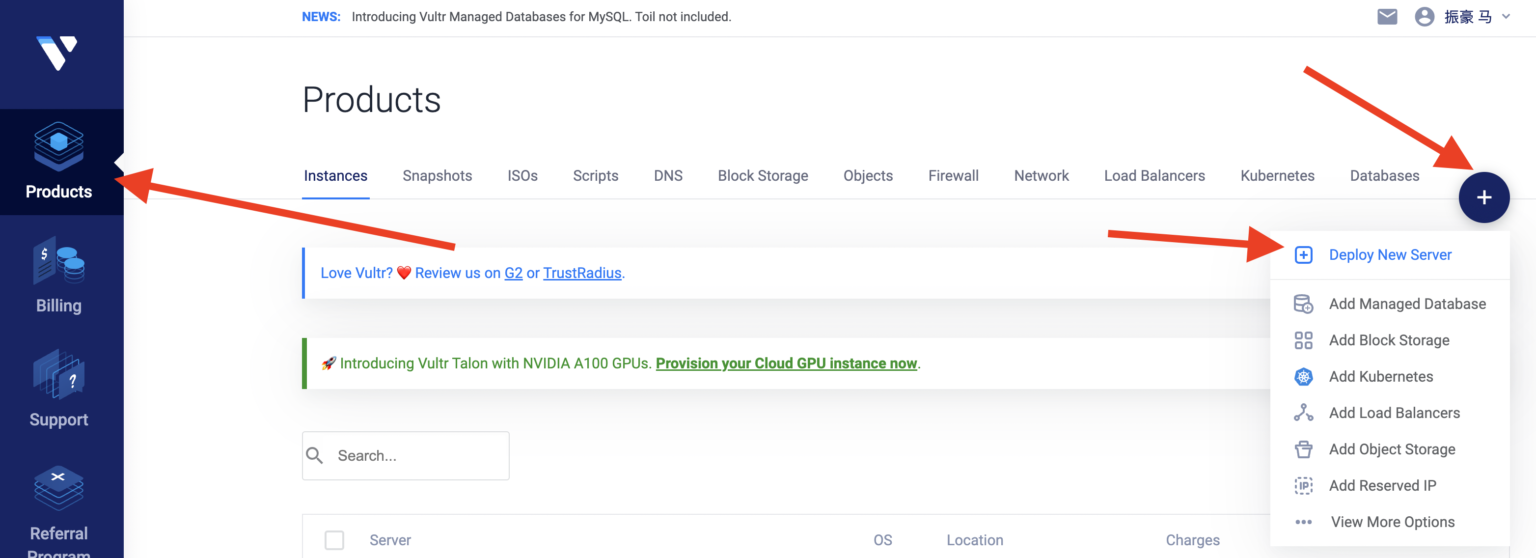Switch to the Firewall tab
The image size is (1536, 558).
(x=953, y=176)
